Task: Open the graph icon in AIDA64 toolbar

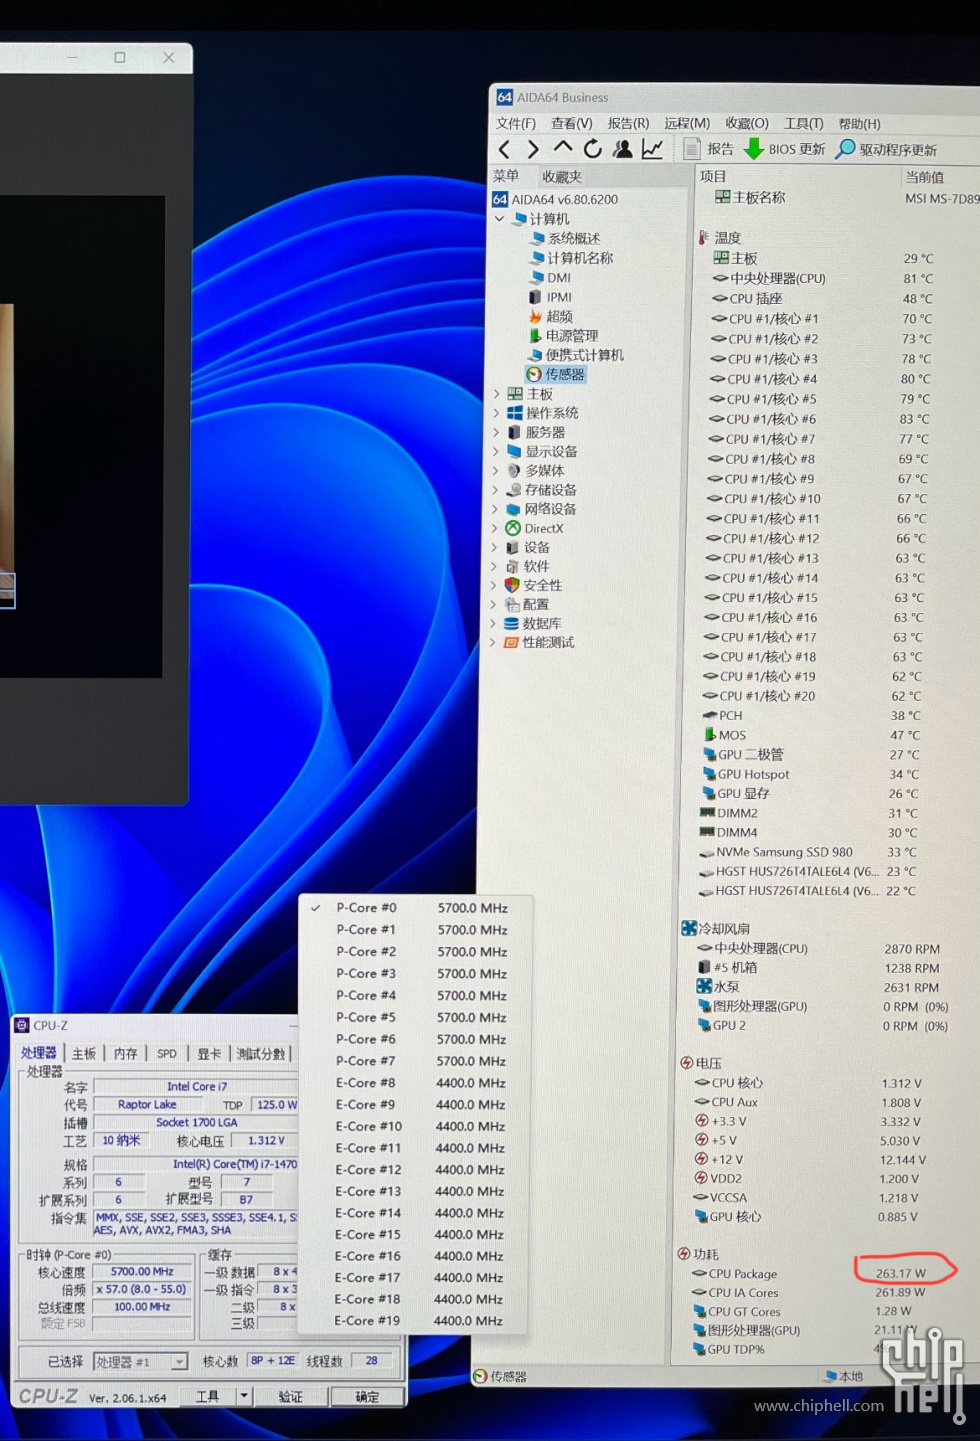Action: tap(652, 149)
